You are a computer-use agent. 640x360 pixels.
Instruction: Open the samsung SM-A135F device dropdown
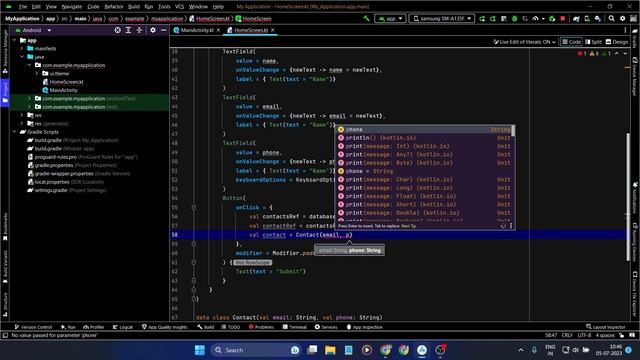442,18
